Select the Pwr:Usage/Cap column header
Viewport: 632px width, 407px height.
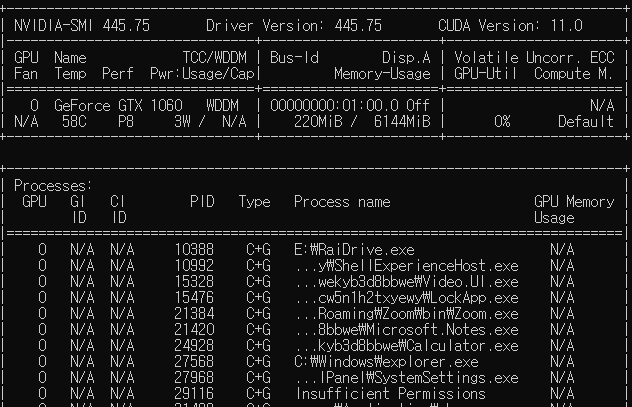[x=202, y=74]
